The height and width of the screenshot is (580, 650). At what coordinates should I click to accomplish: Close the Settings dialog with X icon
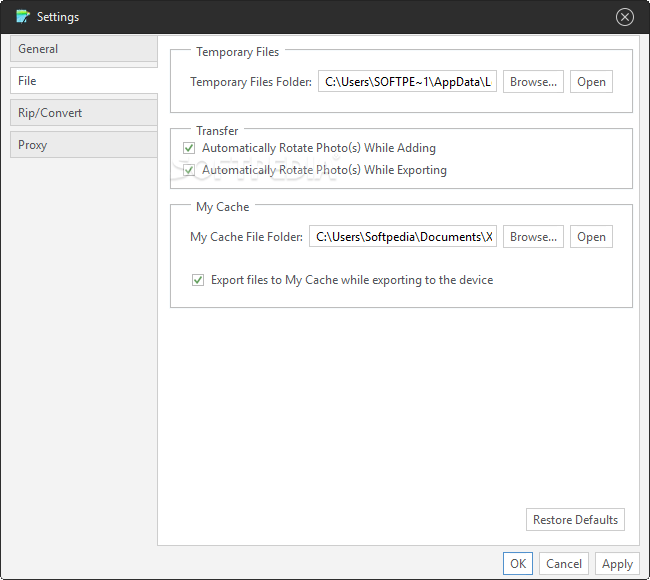click(x=625, y=17)
